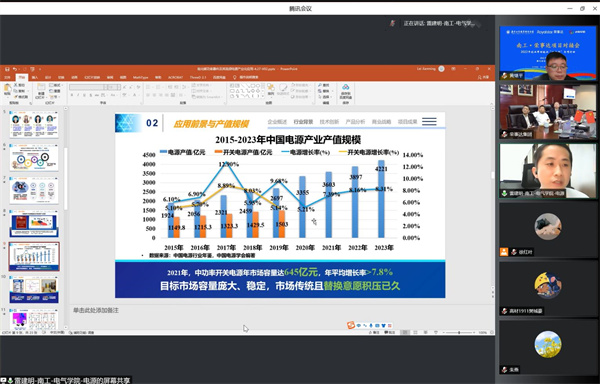Adjust the zoom slider in status bar

click(459, 332)
